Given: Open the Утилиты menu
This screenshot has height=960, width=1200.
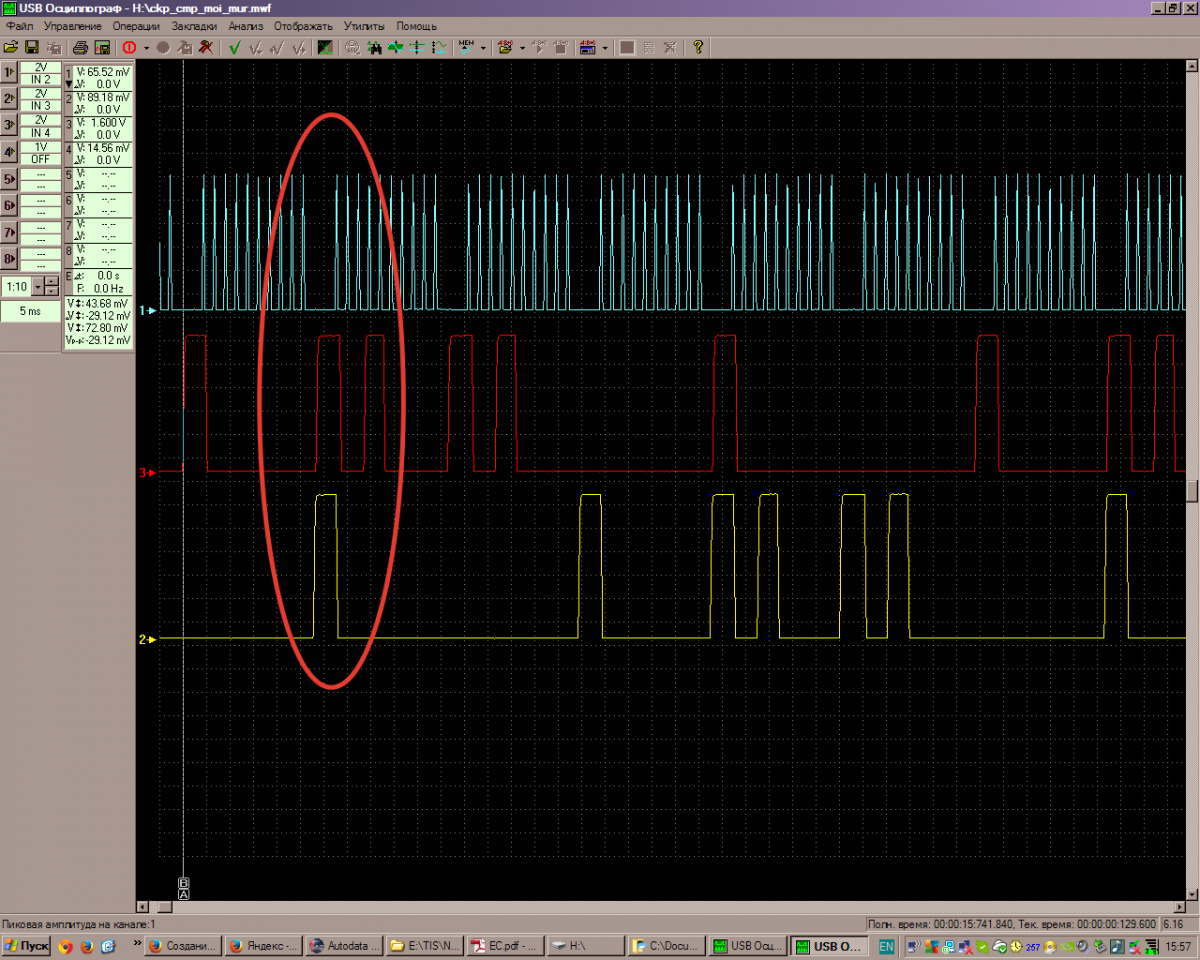Looking at the screenshot, I should [366, 25].
